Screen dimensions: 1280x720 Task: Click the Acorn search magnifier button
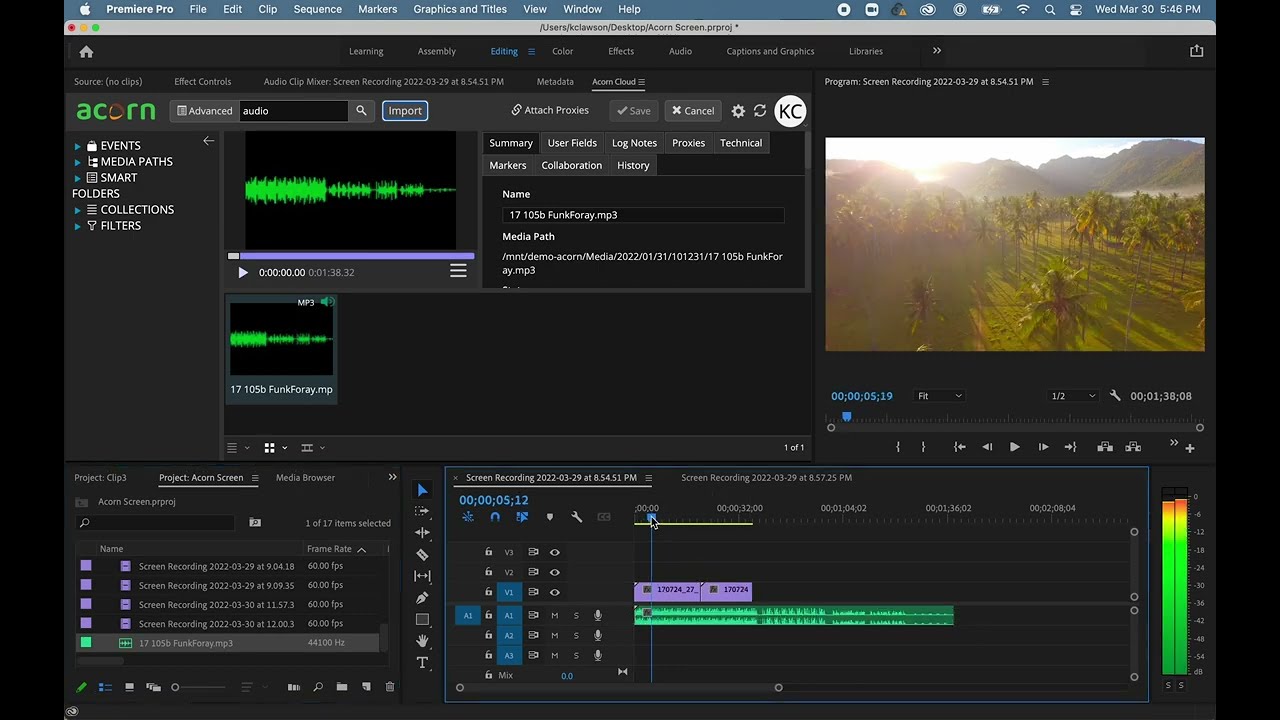361,111
